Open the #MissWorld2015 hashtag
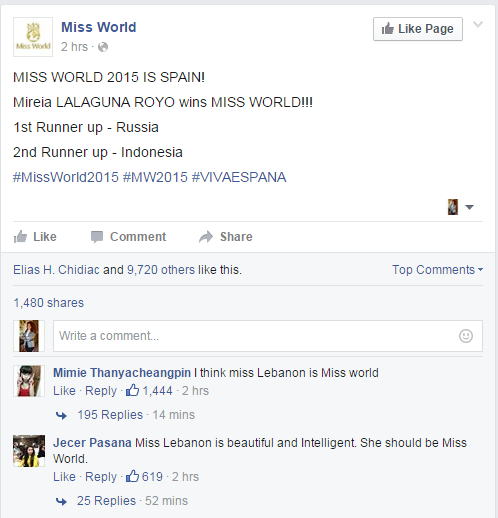Viewport: 498px width, 518px height. pyautogui.click(x=66, y=177)
